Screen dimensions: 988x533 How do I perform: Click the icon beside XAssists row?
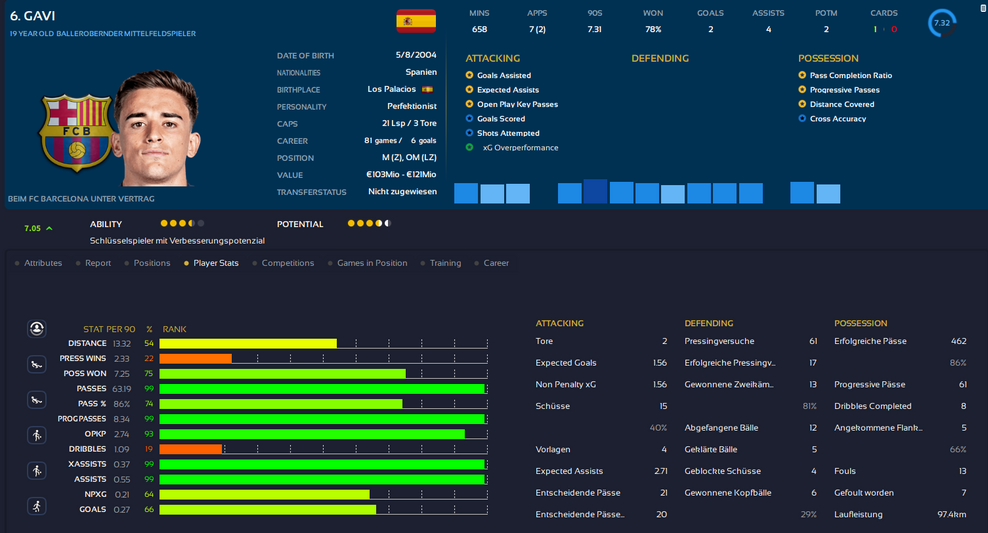click(37, 470)
